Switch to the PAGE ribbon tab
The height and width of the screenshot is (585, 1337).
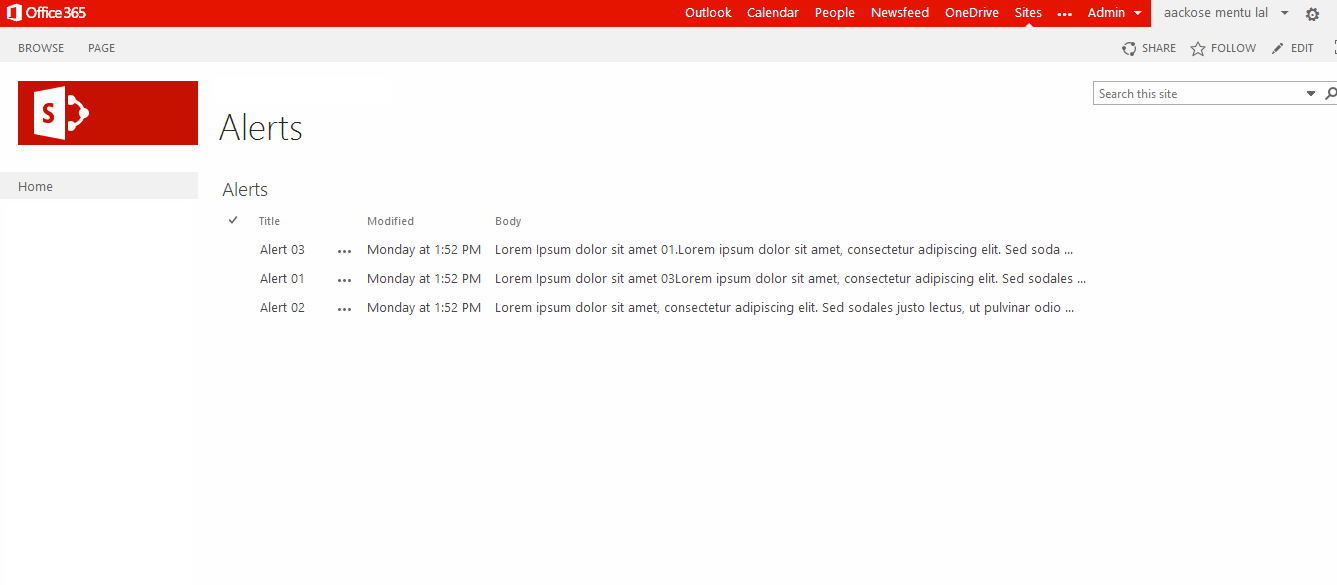tap(101, 48)
